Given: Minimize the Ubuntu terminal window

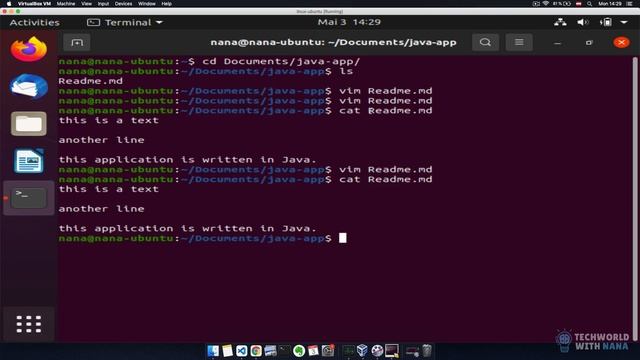Looking at the screenshot, I should 558,43.
